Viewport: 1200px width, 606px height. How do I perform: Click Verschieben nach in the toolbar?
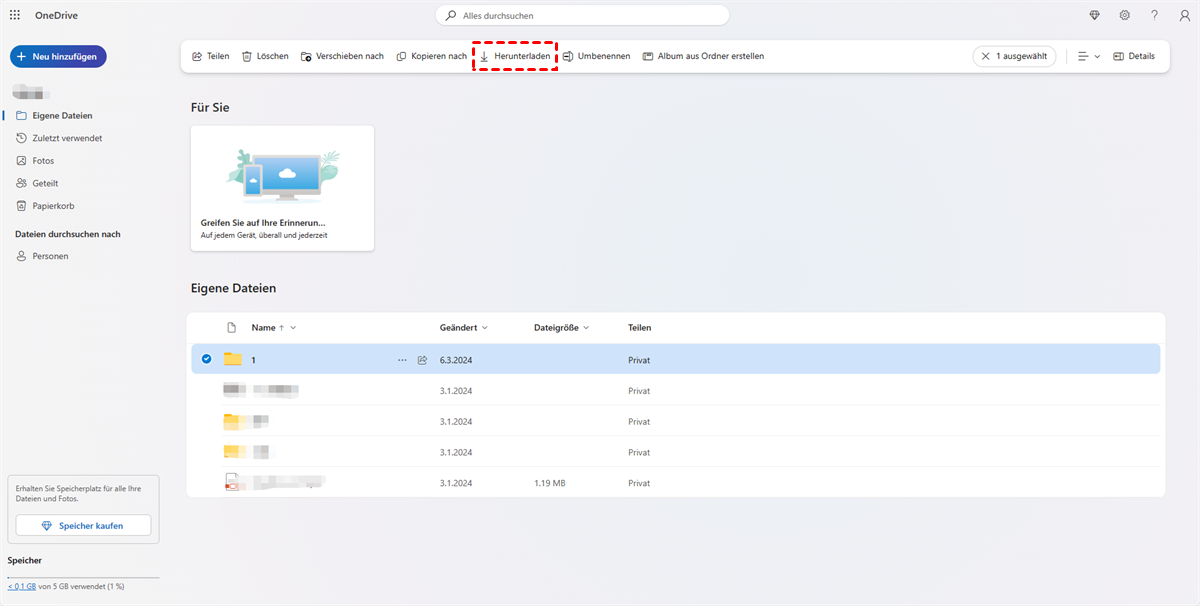click(342, 57)
